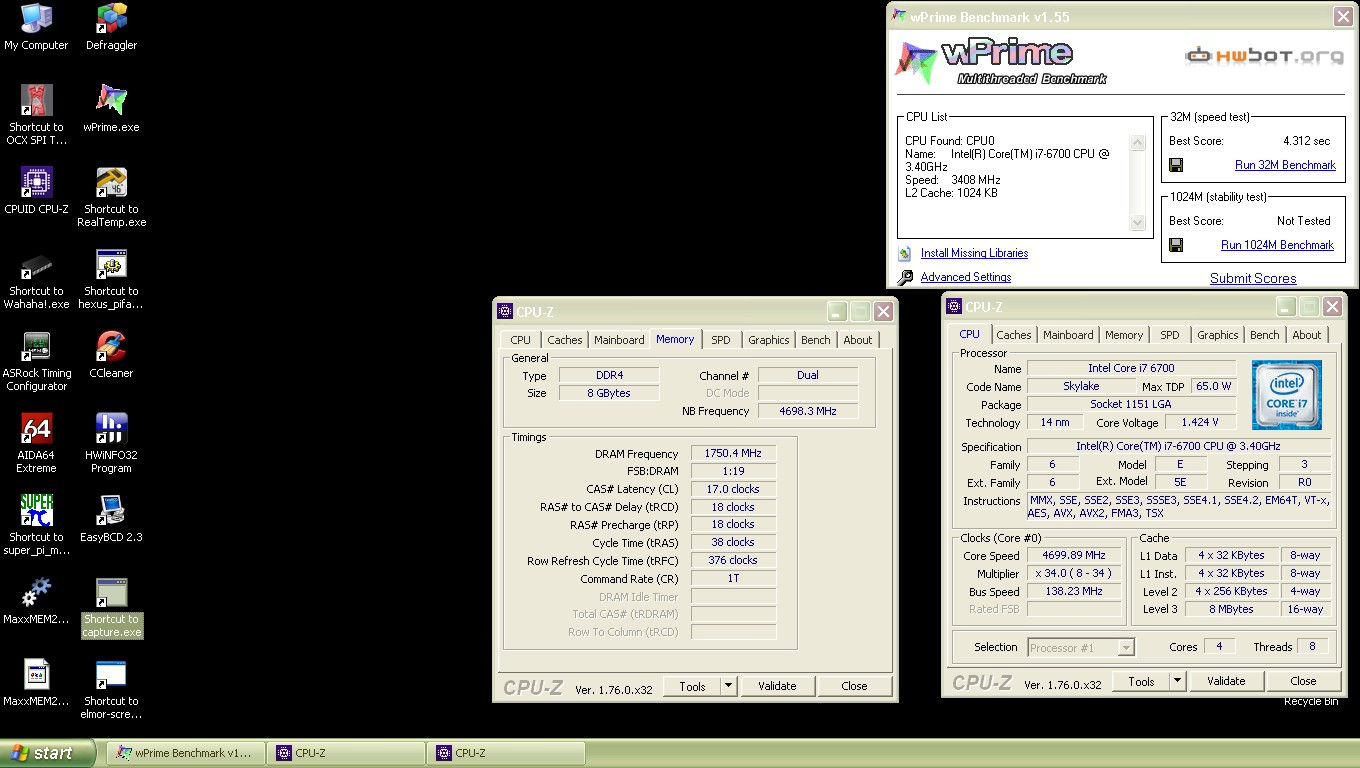This screenshot has height=768, width=1360.
Task: Launch Defraggler from the desktop
Action: pyautogui.click(x=111, y=18)
